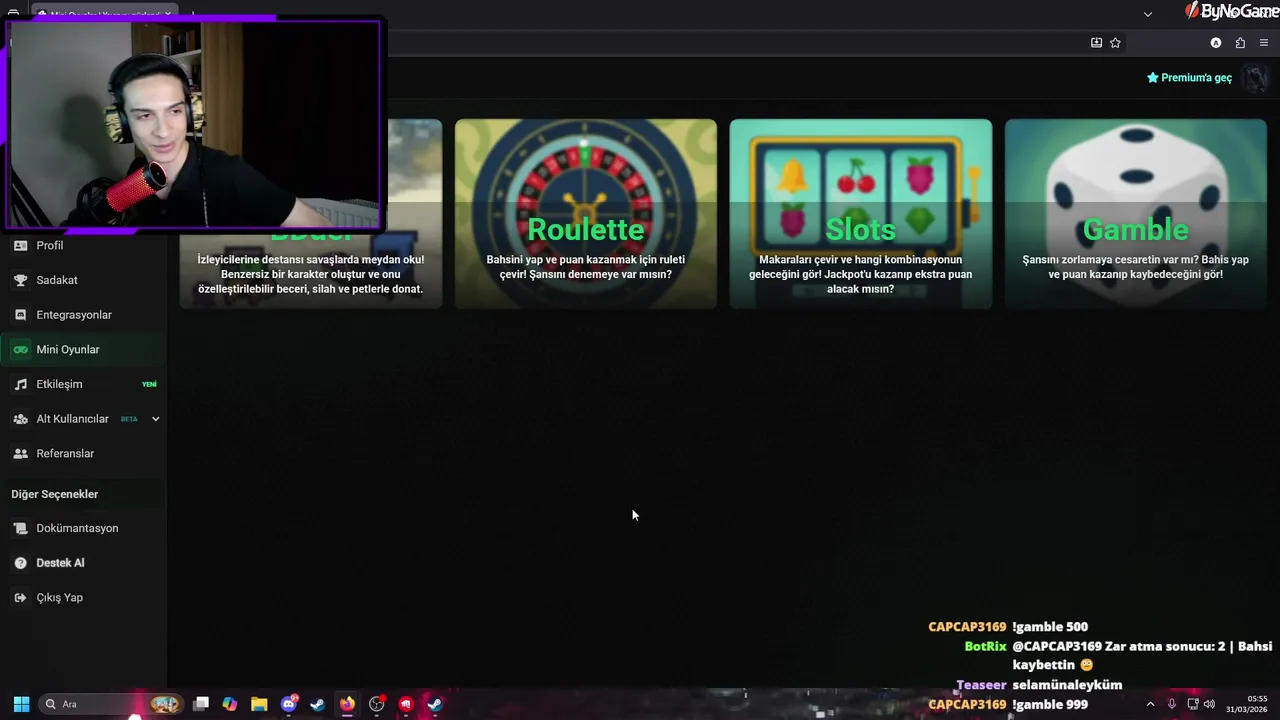This screenshot has height=720, width=1280.
Task: Select Mini Oyunlar in the sidebar
Action: pos(83,349)
